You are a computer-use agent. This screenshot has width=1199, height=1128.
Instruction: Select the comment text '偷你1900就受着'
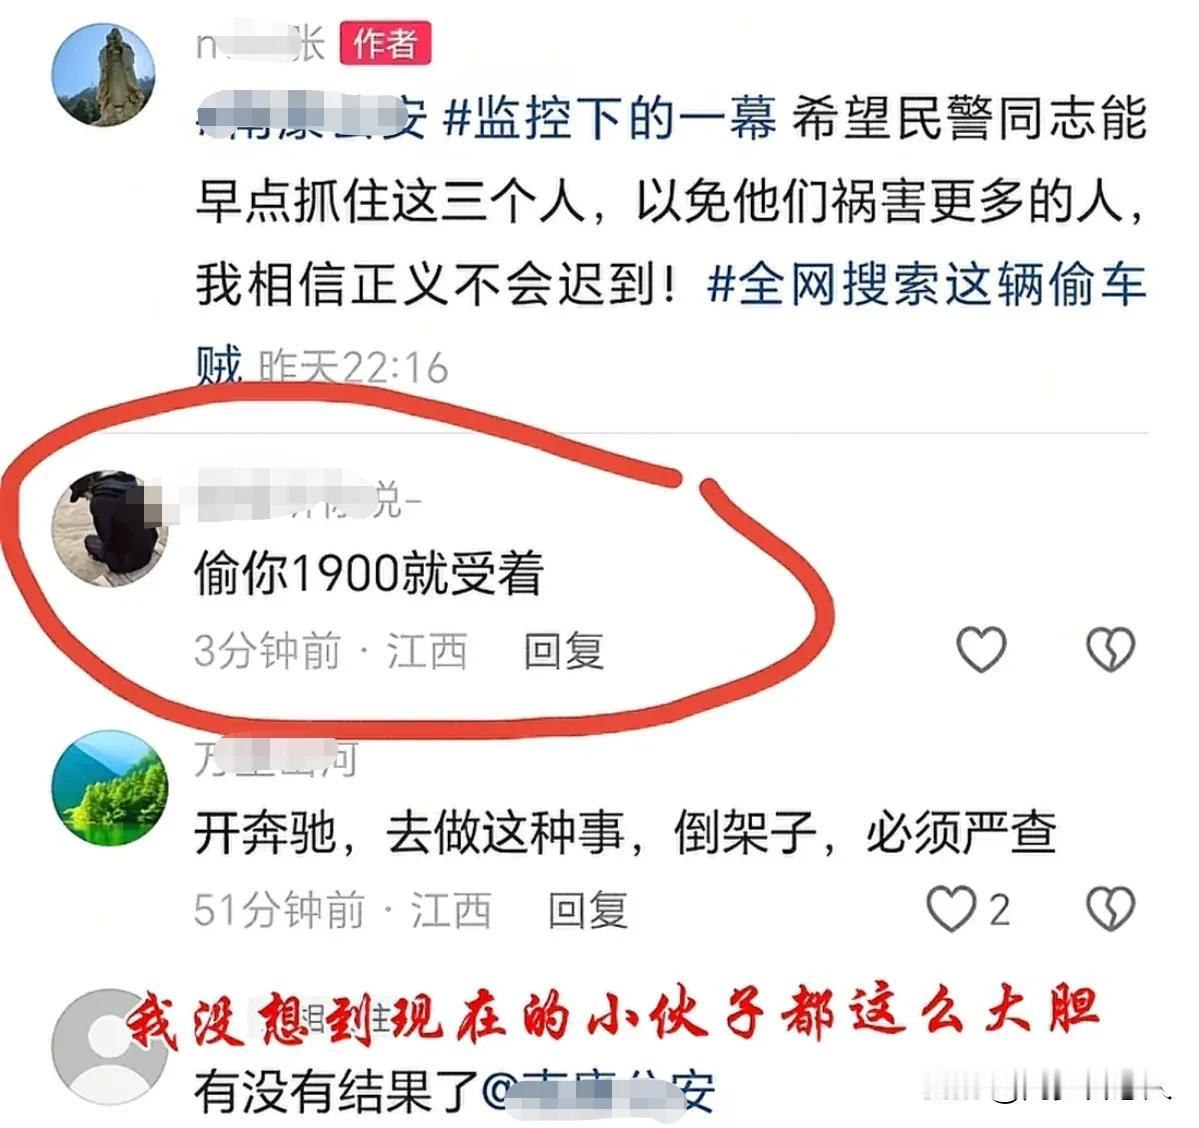[369, 574]
